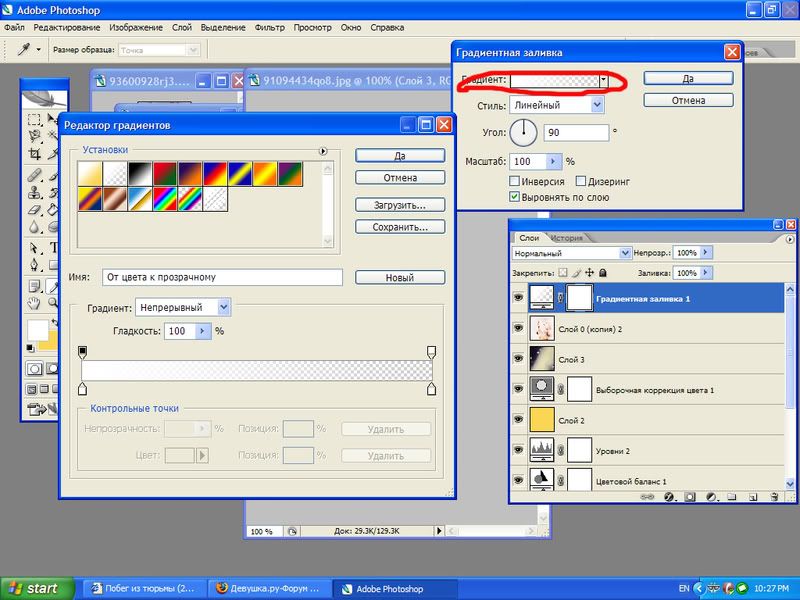
Task: Uncheck Выровнять по слою
Action: (514, 197)
